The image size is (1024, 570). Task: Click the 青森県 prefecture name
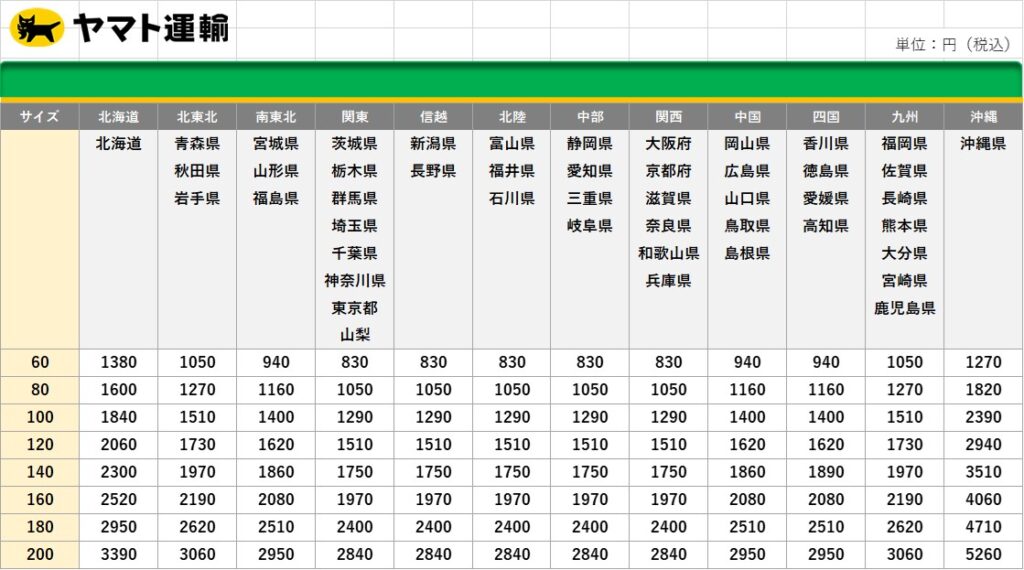(x=197, y=144)
